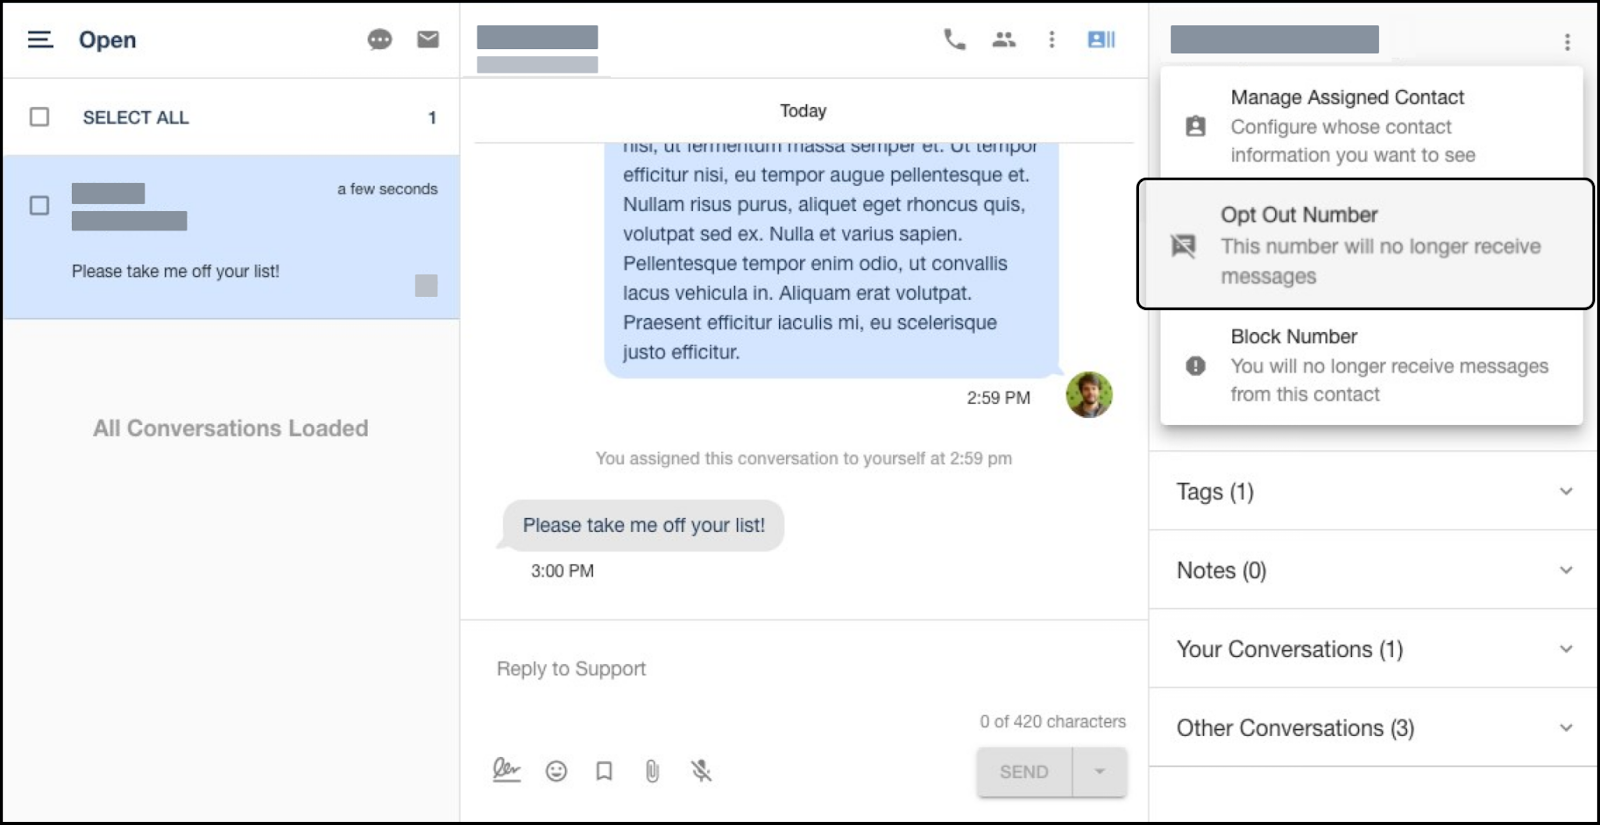Tick the conversation checkbox in the list
1600x825 pixels.
click(39, 206)
